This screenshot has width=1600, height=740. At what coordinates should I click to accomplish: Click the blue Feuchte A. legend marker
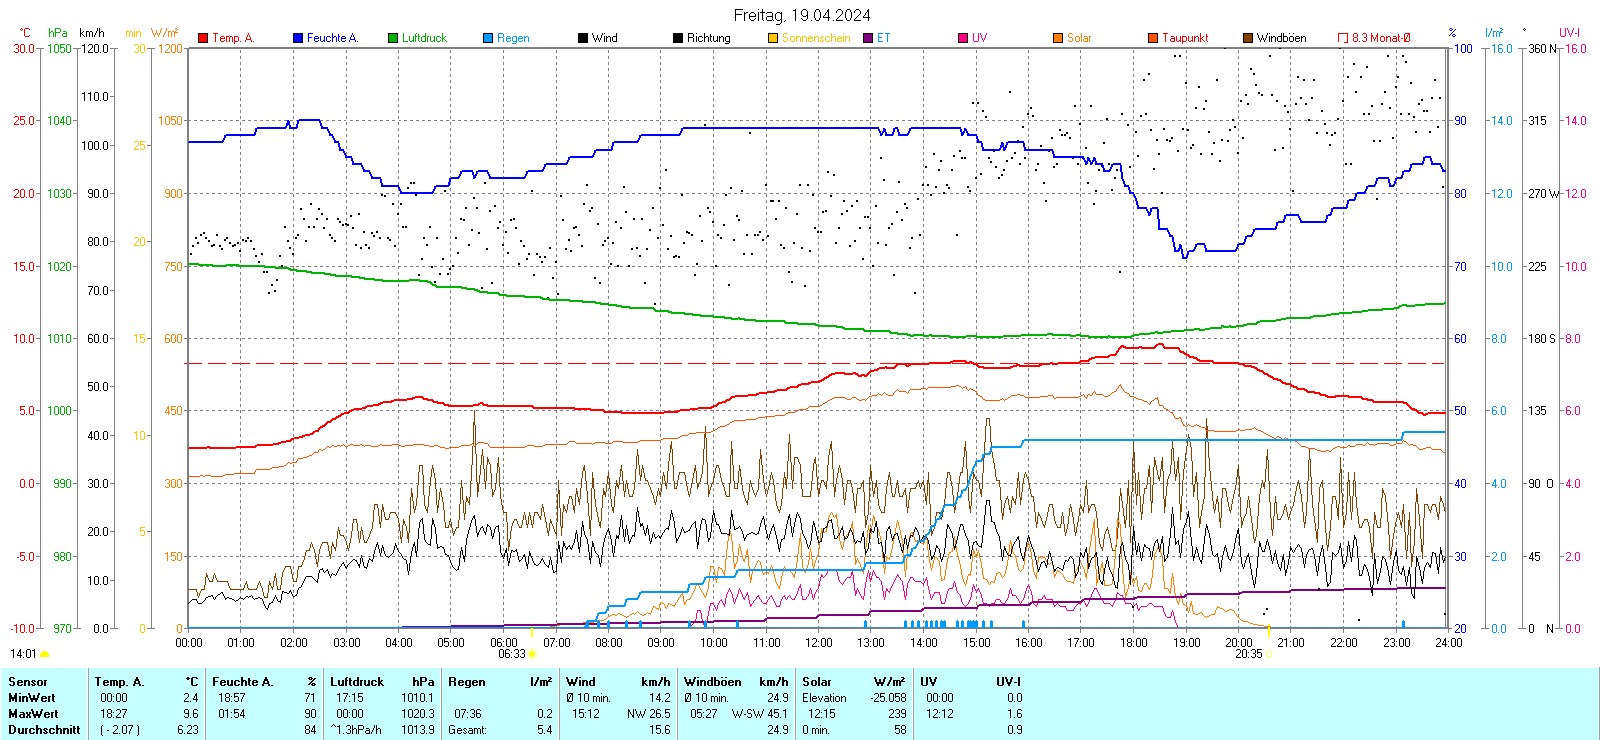tap(298, 38)
